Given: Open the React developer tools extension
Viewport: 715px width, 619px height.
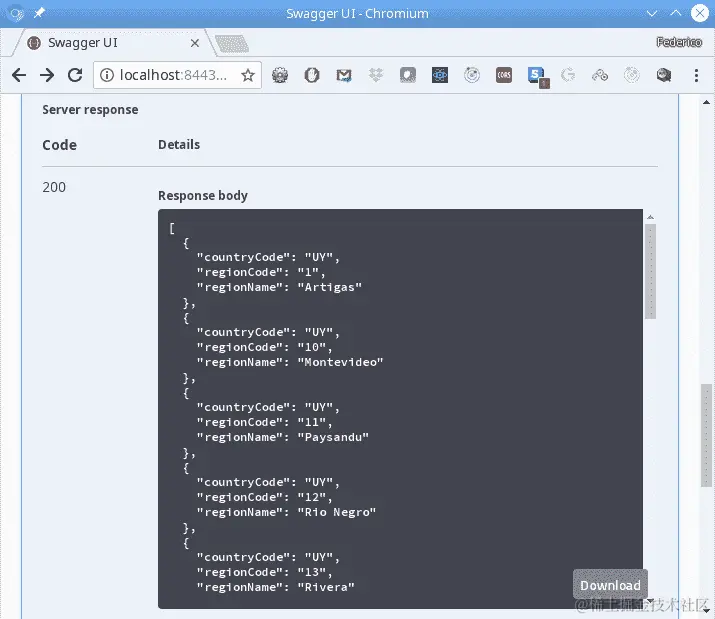Looking at the screenshot, I should [x=440, y=75].
